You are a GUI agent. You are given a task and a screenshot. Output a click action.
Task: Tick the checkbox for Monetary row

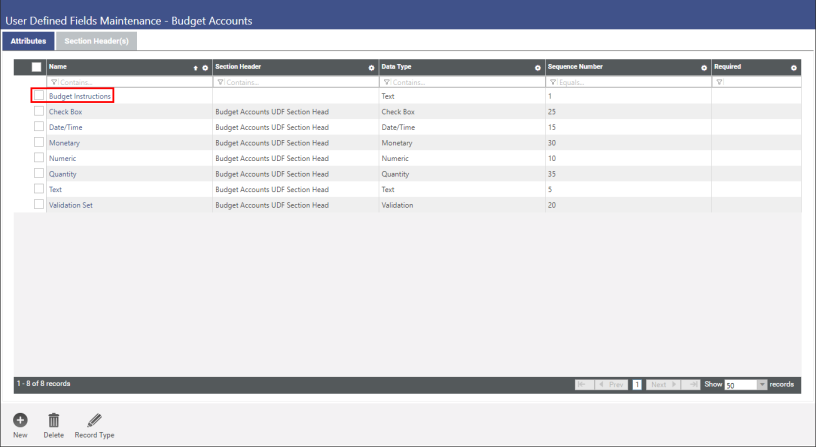pos(39,143)
